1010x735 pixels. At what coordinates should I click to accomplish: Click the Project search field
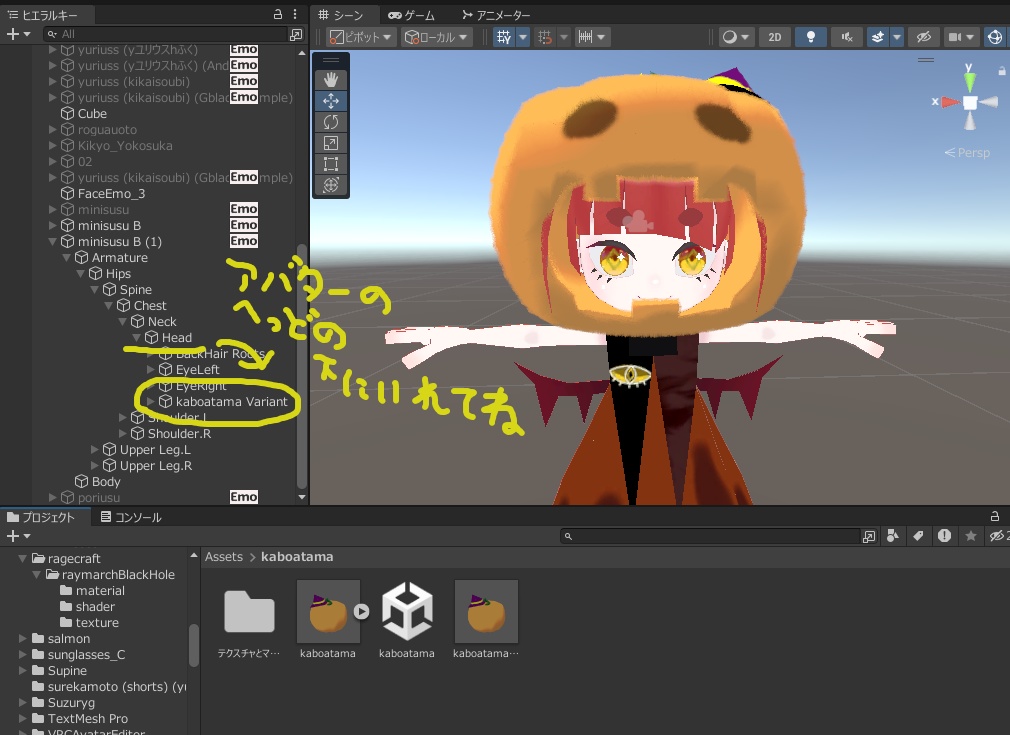(x=710, y=536)
